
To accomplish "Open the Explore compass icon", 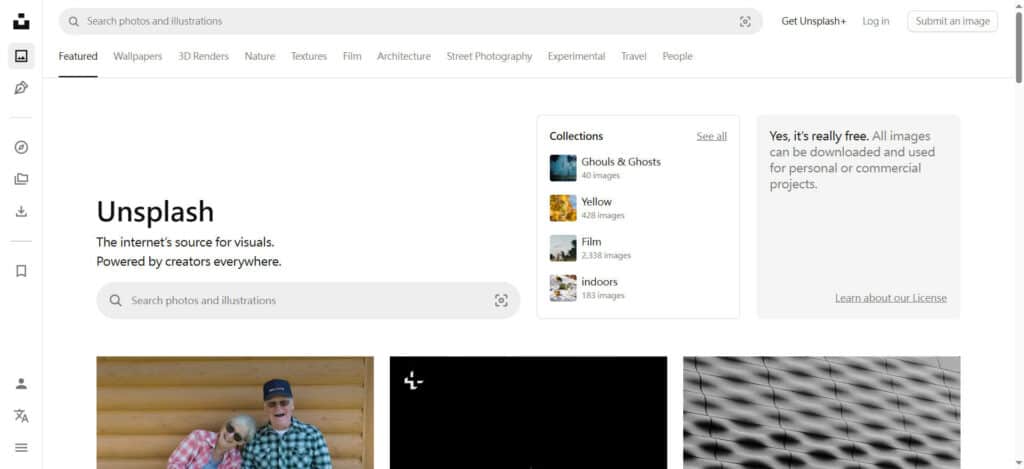I will (21, 147).
